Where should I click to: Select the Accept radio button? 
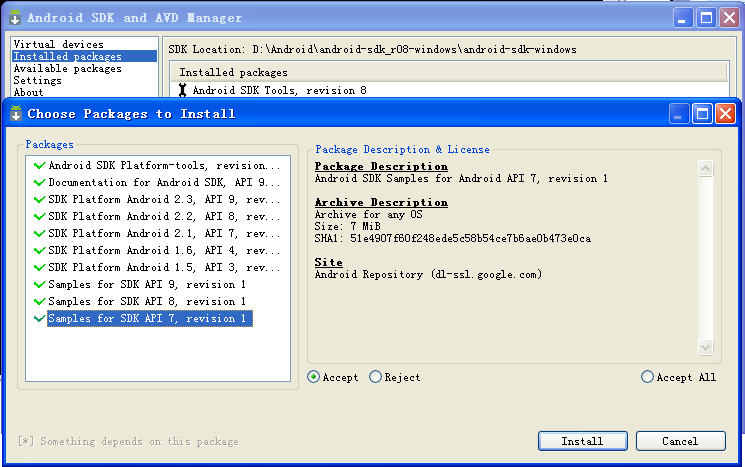point(314,377)
